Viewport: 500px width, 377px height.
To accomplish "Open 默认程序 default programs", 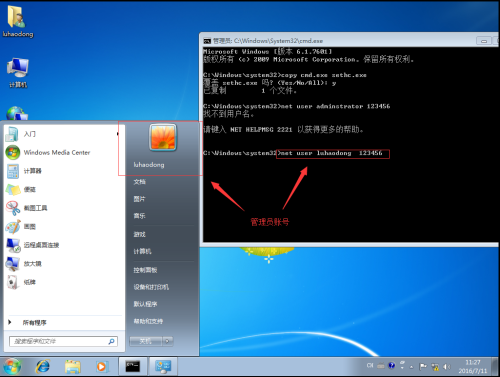I will [145, 304].
